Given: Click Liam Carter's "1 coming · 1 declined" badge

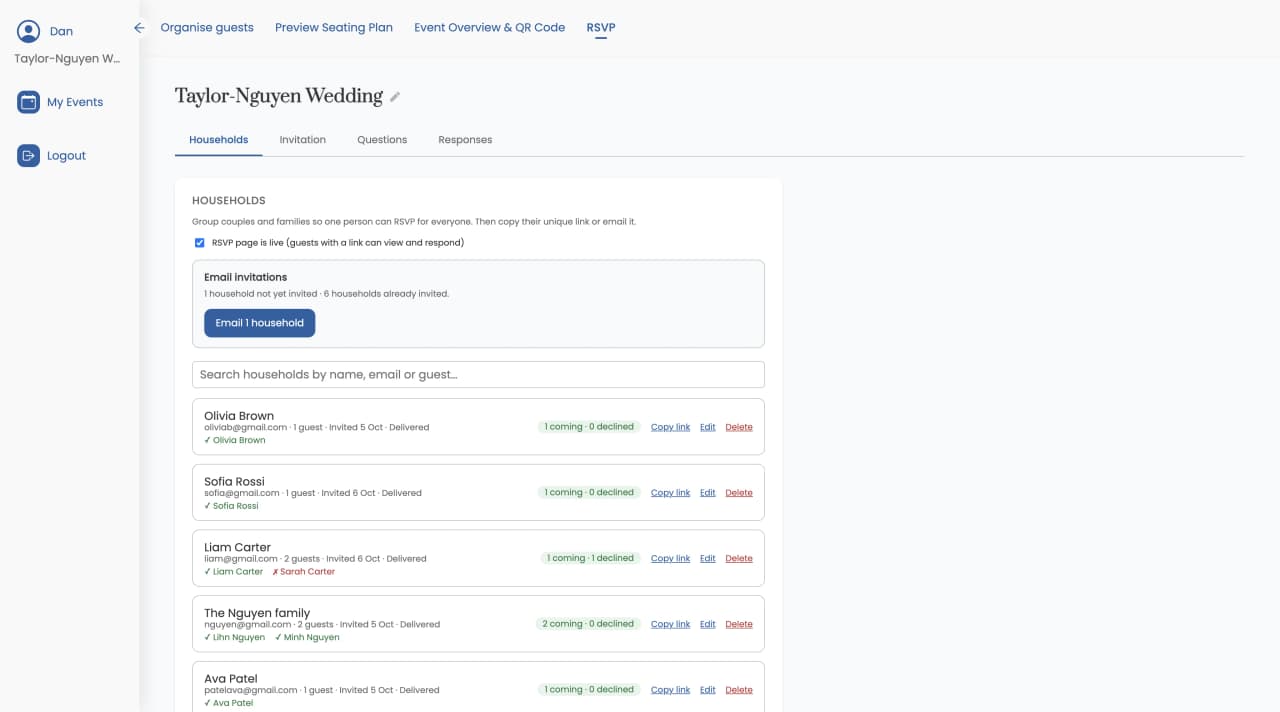Looking at the screenshot, I should (x=590, y=558).
